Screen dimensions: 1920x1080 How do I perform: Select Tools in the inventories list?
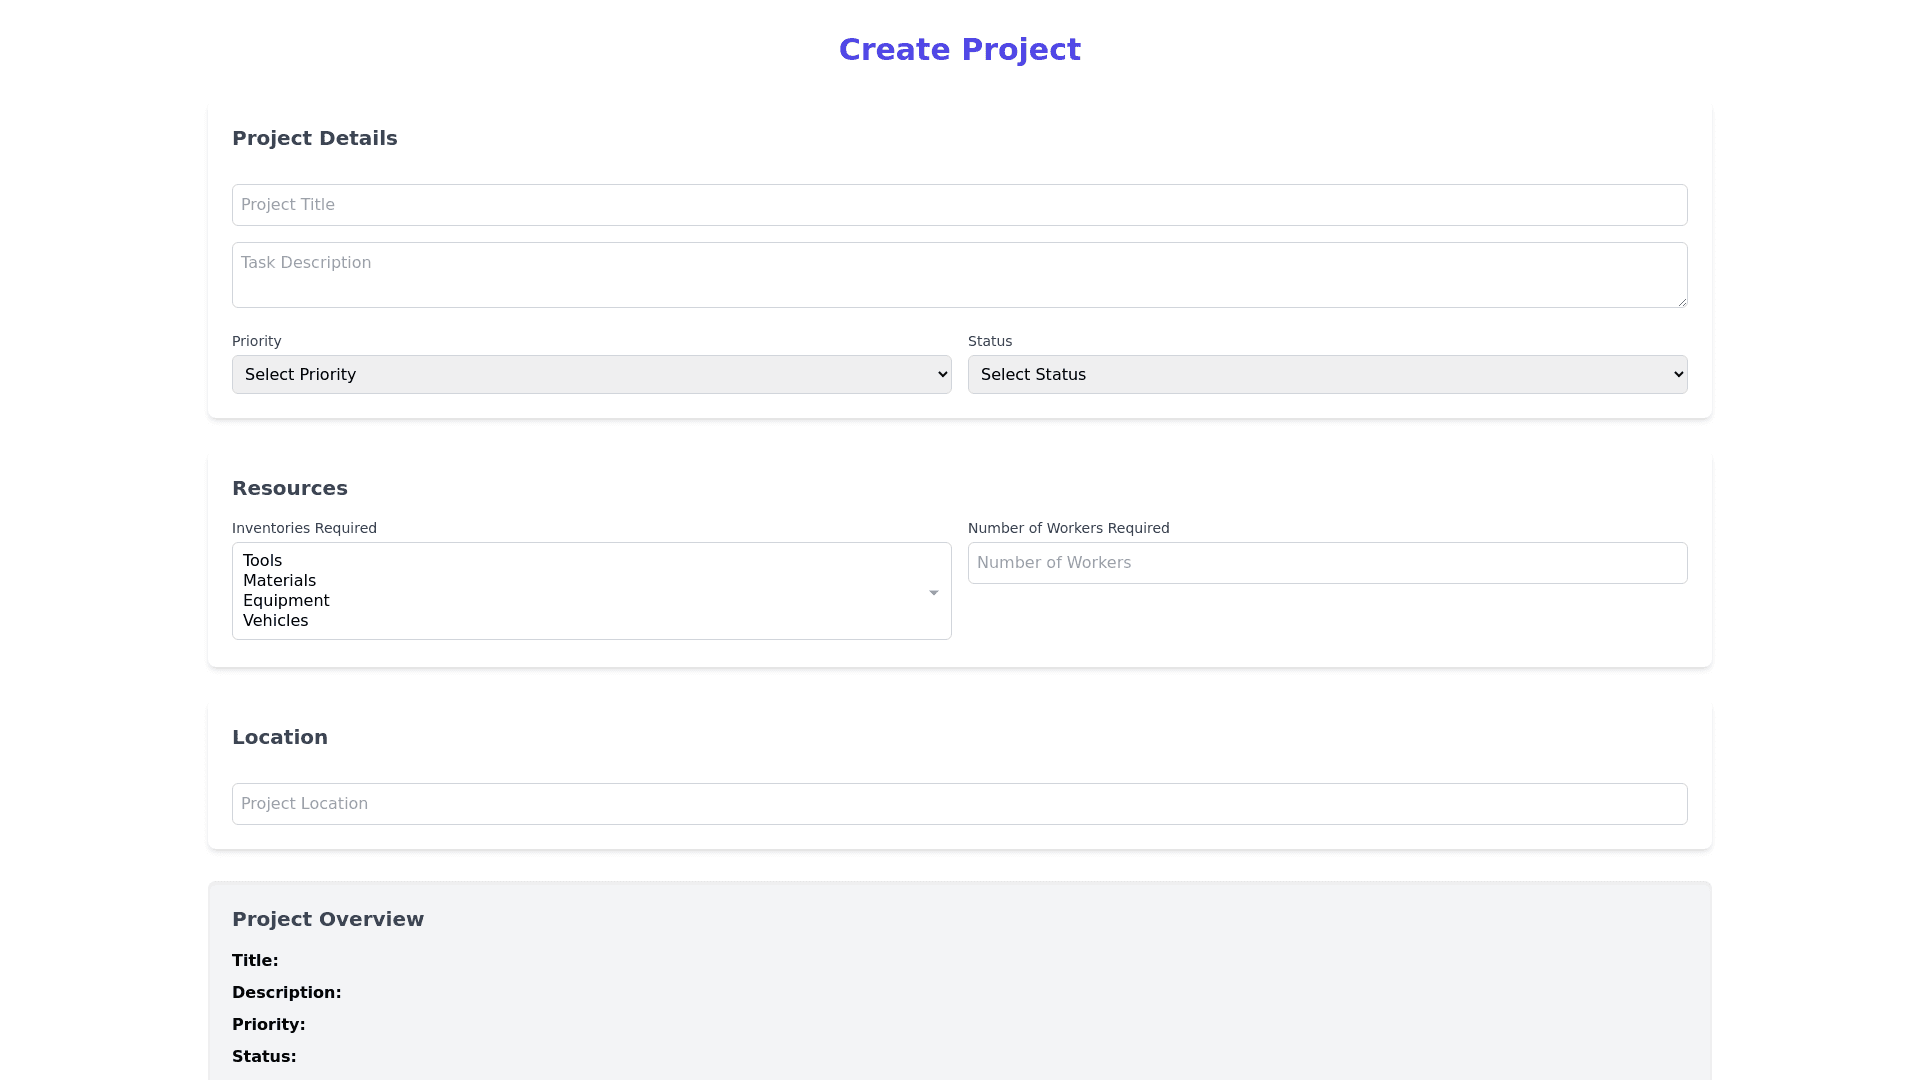pyautogui.click(x=263, y=561)
